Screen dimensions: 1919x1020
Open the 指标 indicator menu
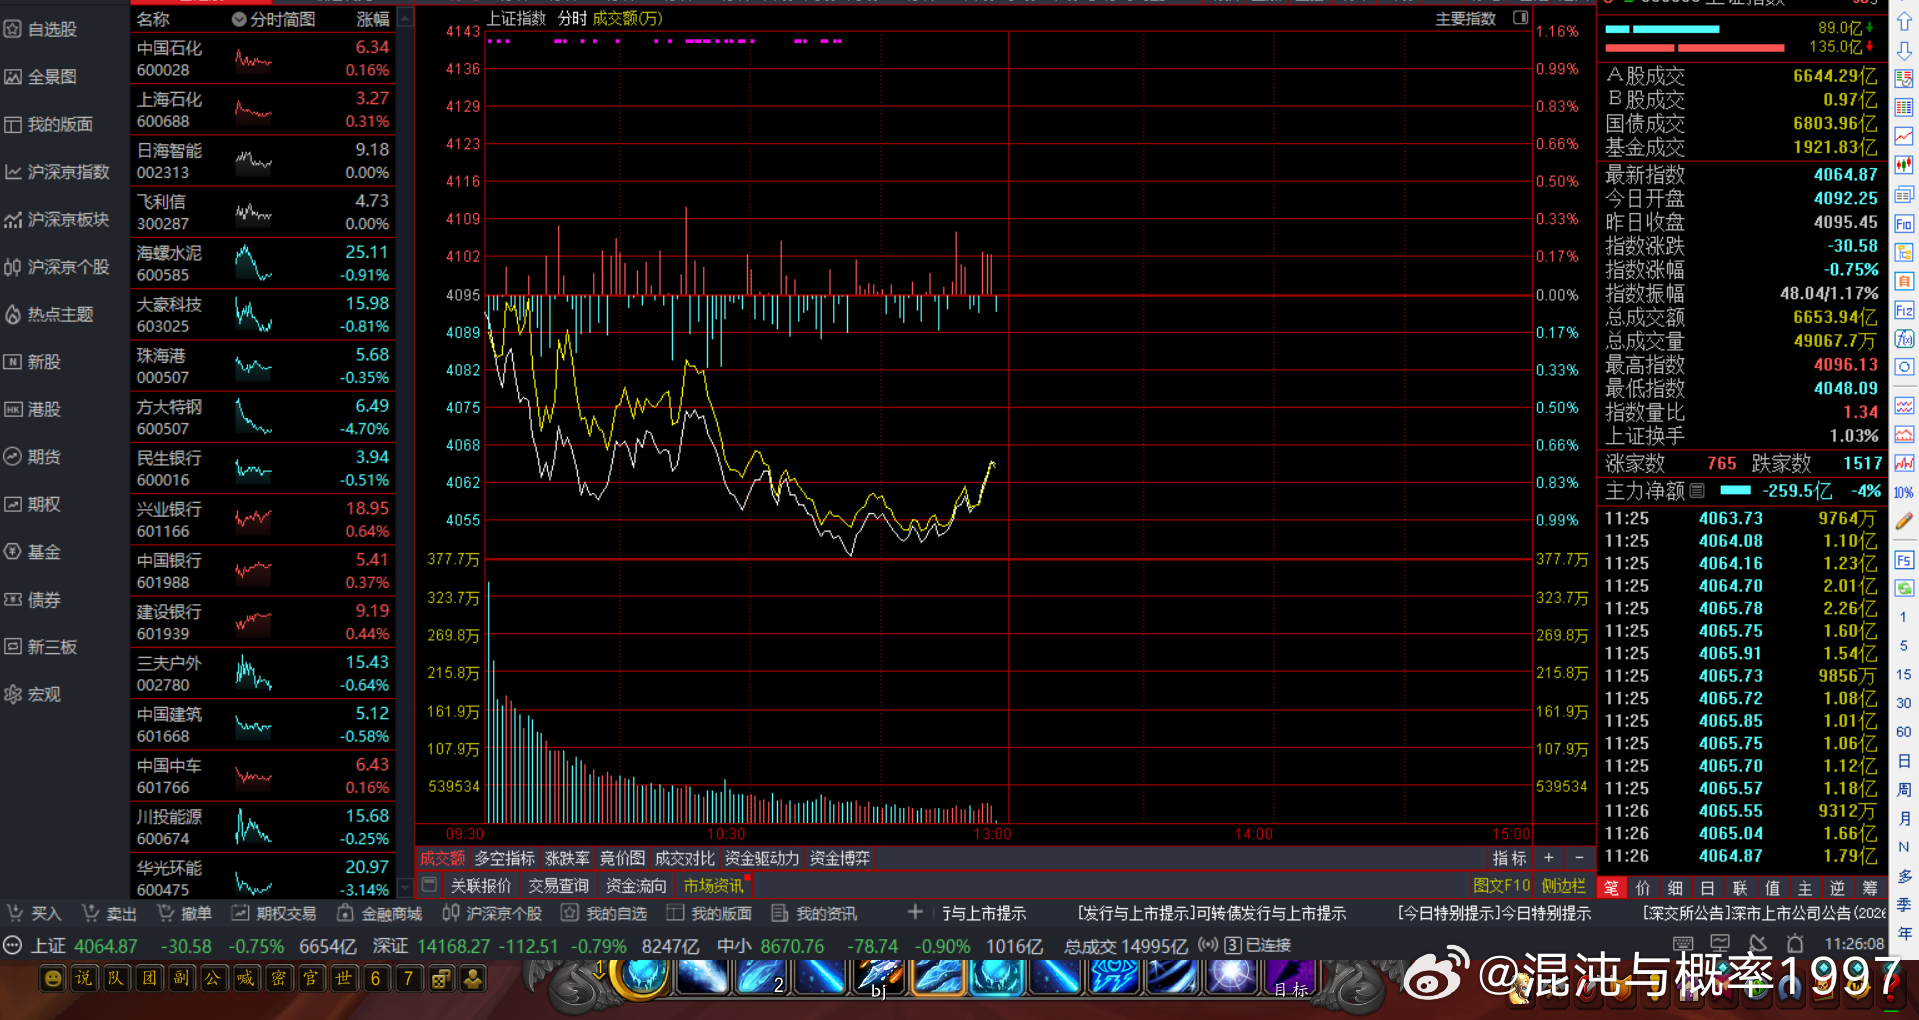pos(1509,858)
